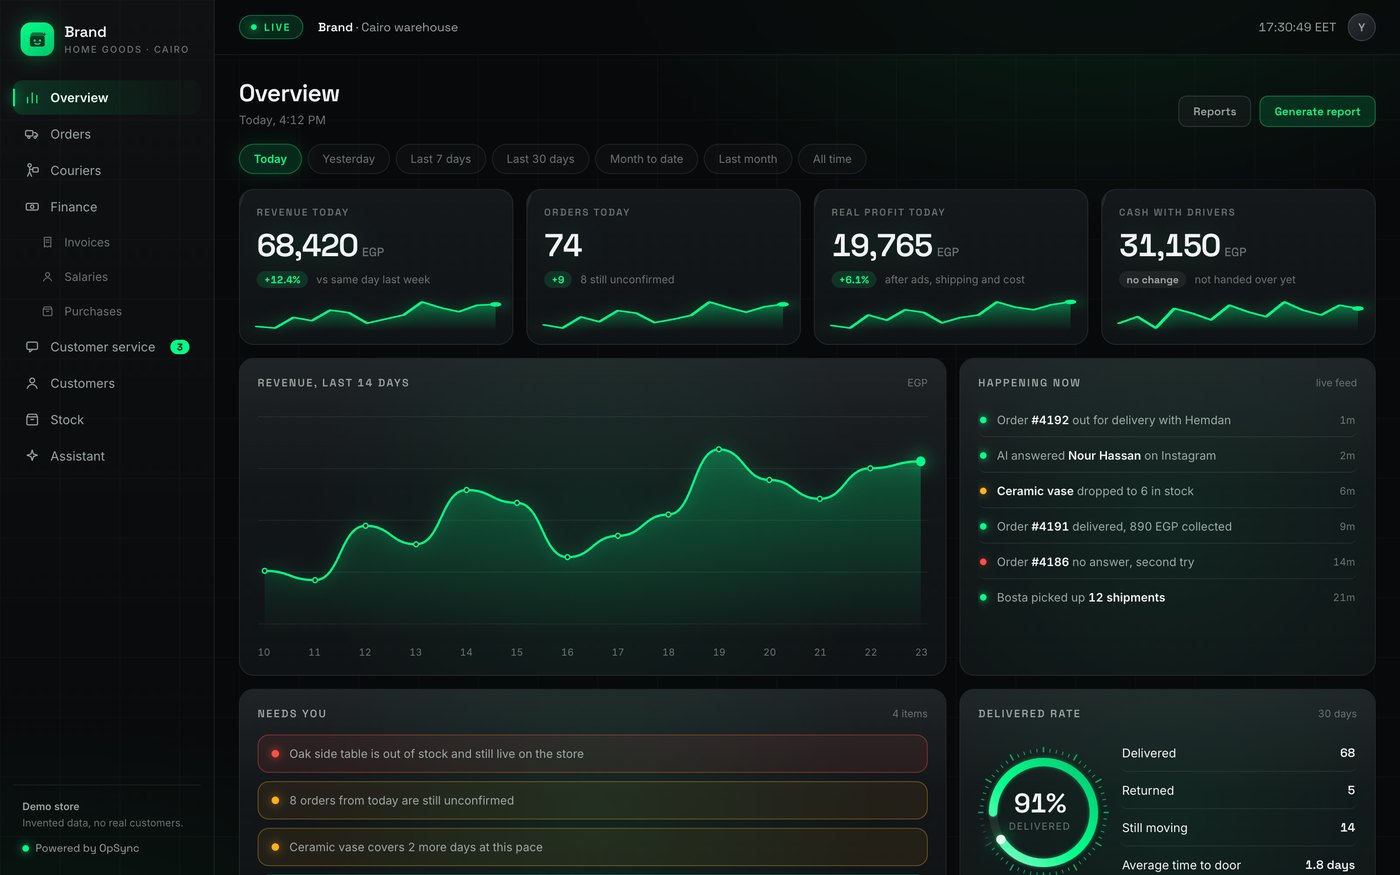Open the Cash with drivers card
Image resolution: width=1400 pixels, height=875 pixels.
pyautogui.click(x=1238, y=267)
